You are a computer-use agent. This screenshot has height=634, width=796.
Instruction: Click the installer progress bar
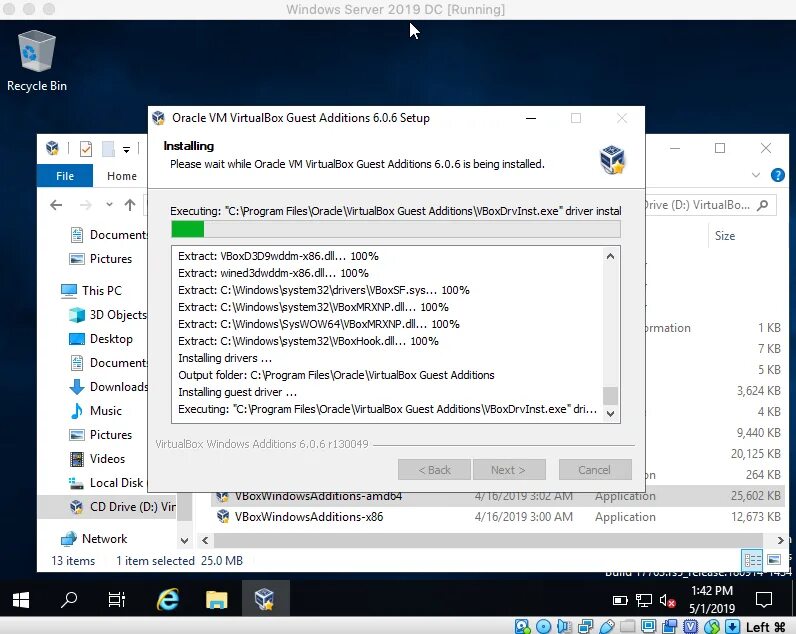[x=395, y=229]
